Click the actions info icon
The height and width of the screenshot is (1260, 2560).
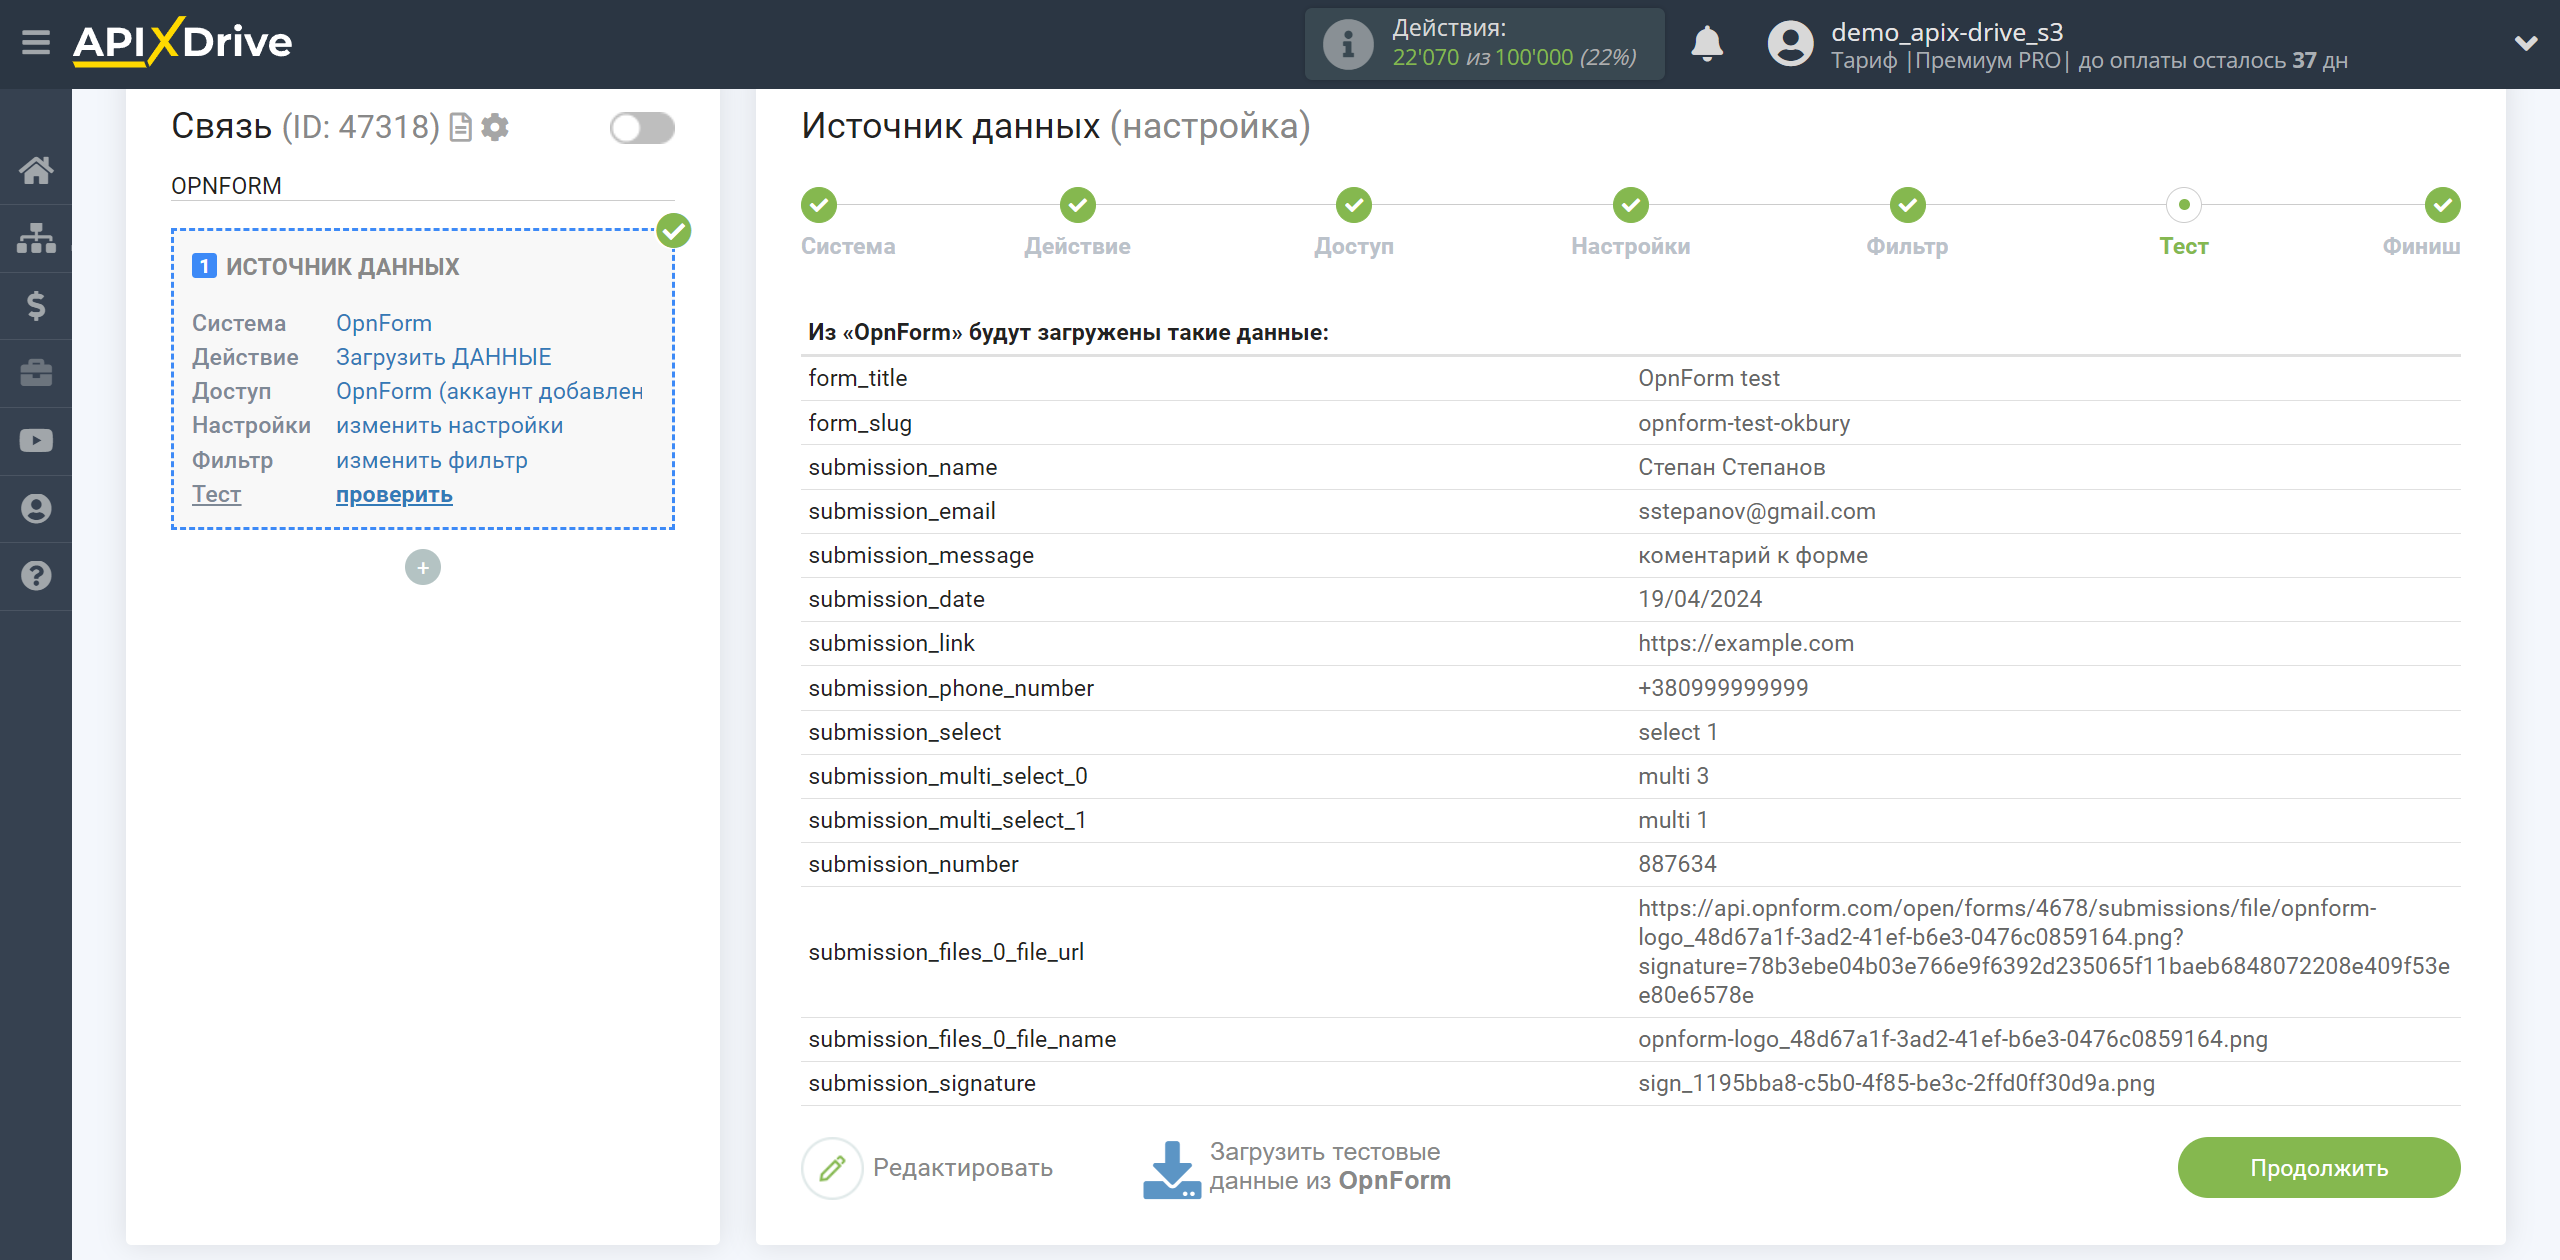point(1348,44)
